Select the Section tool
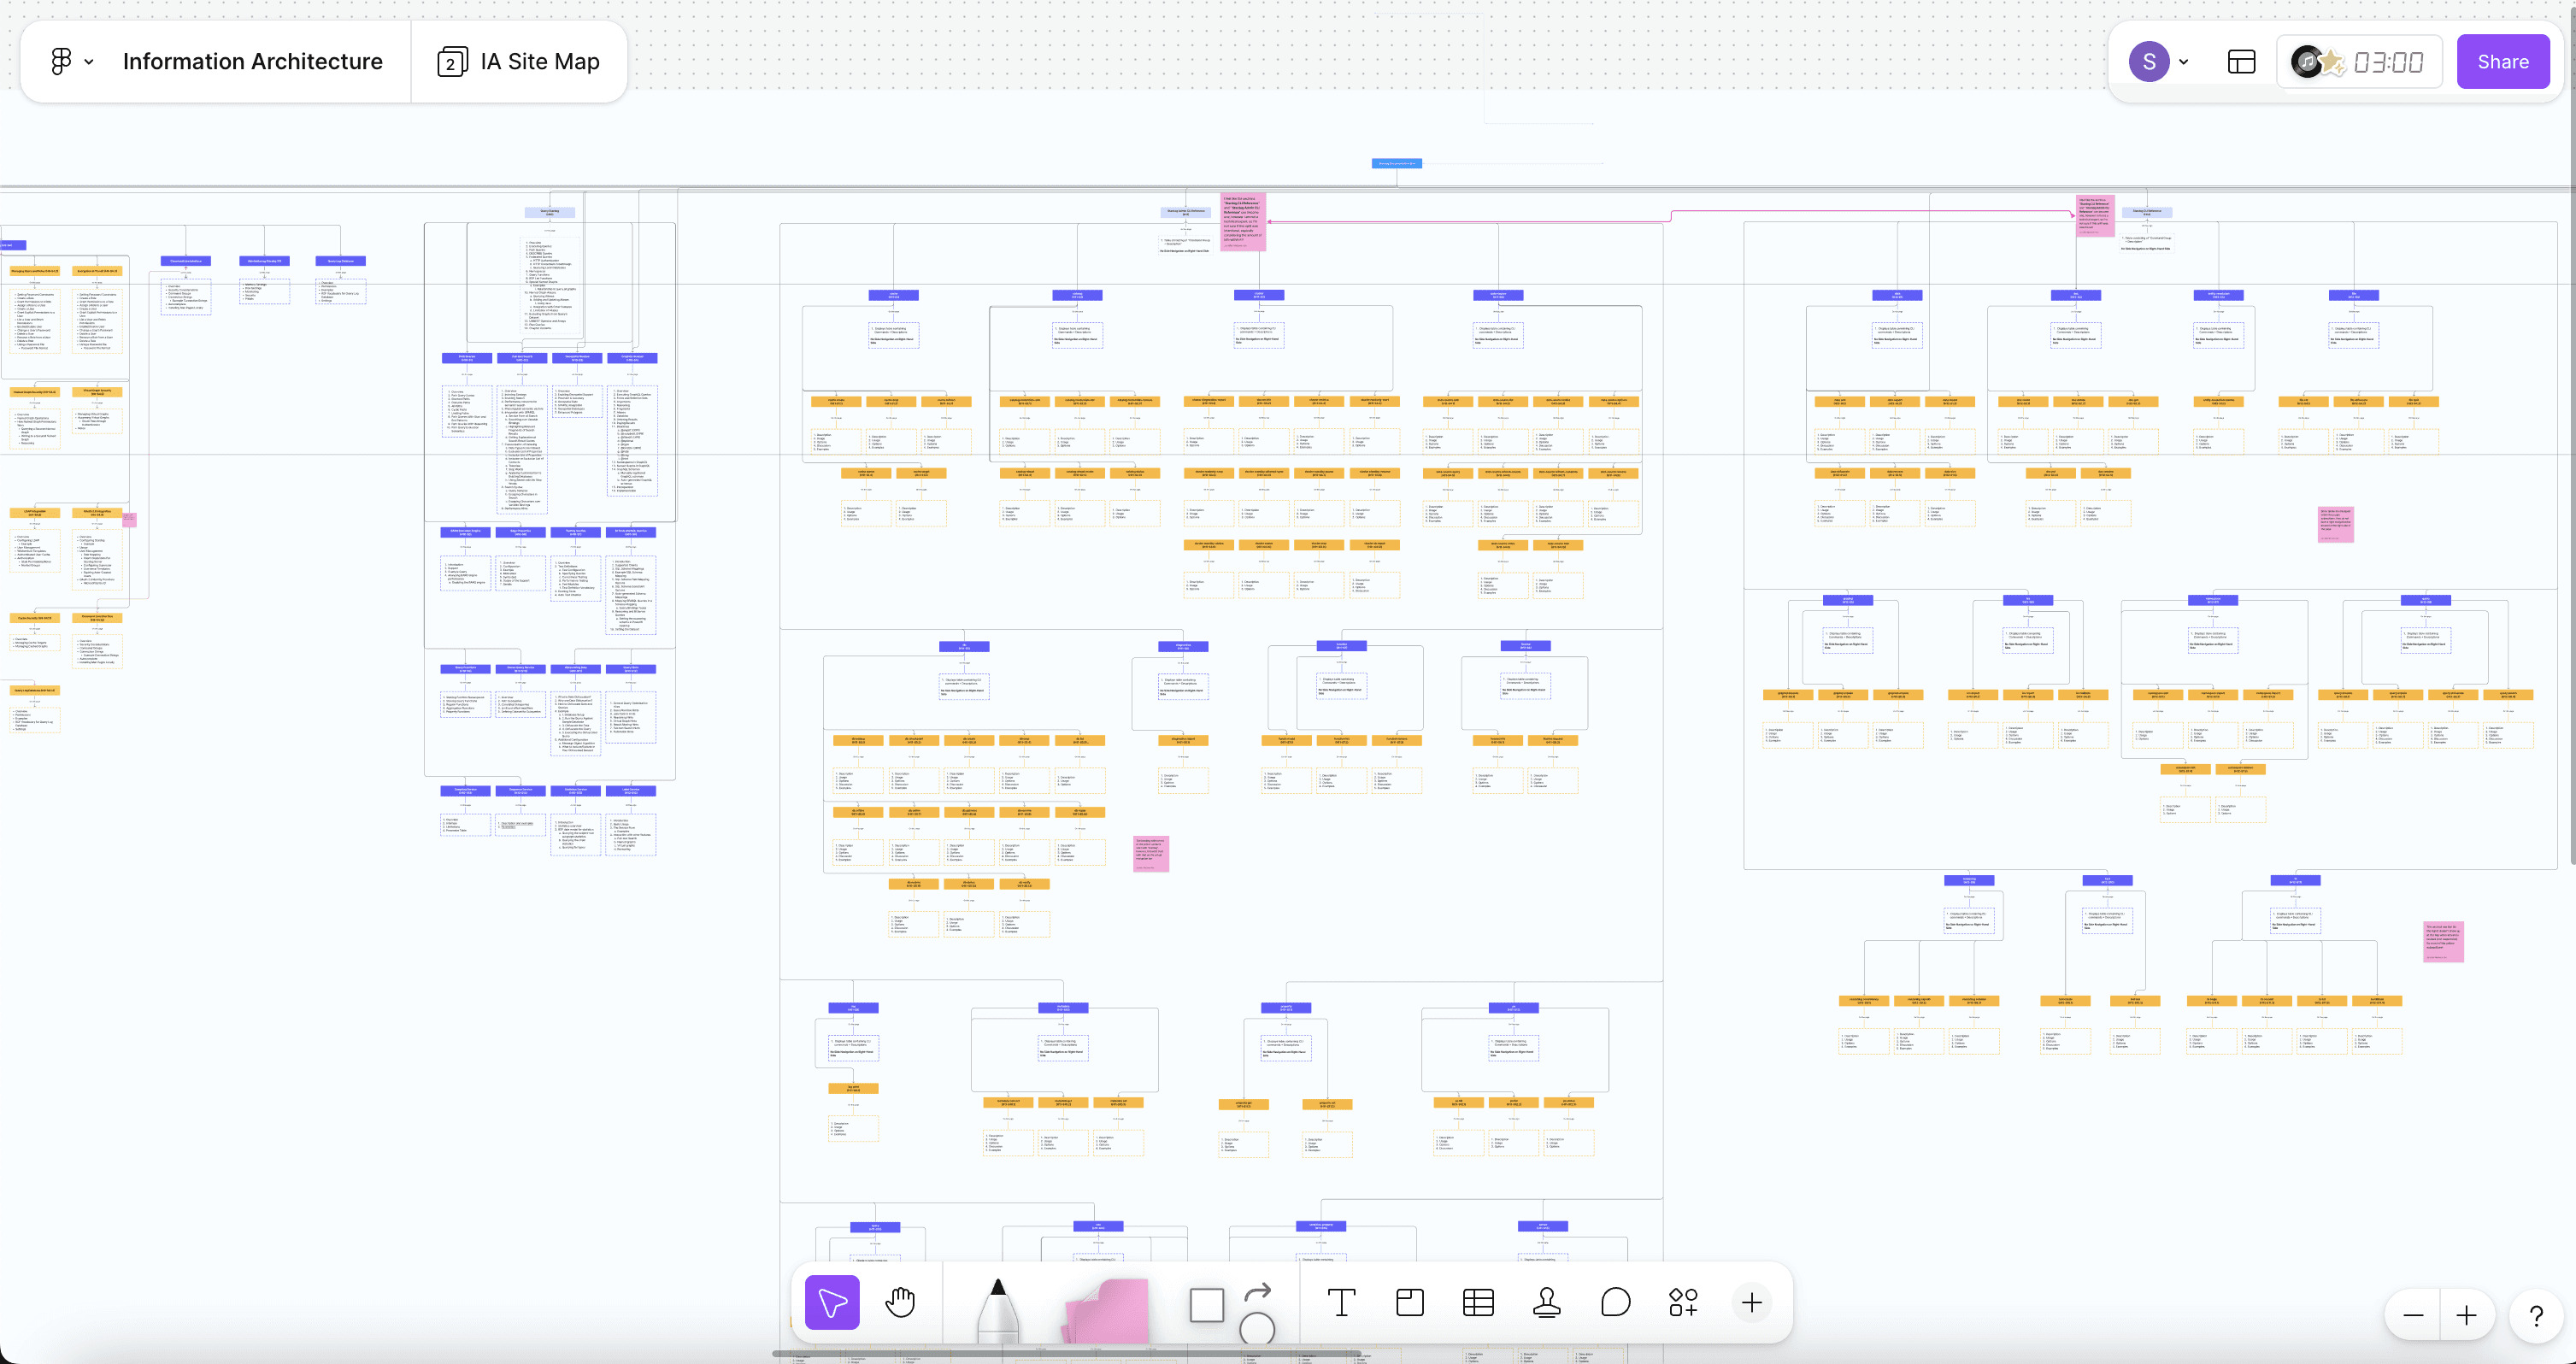 pyautogui.click(x=1410, y=1302)
